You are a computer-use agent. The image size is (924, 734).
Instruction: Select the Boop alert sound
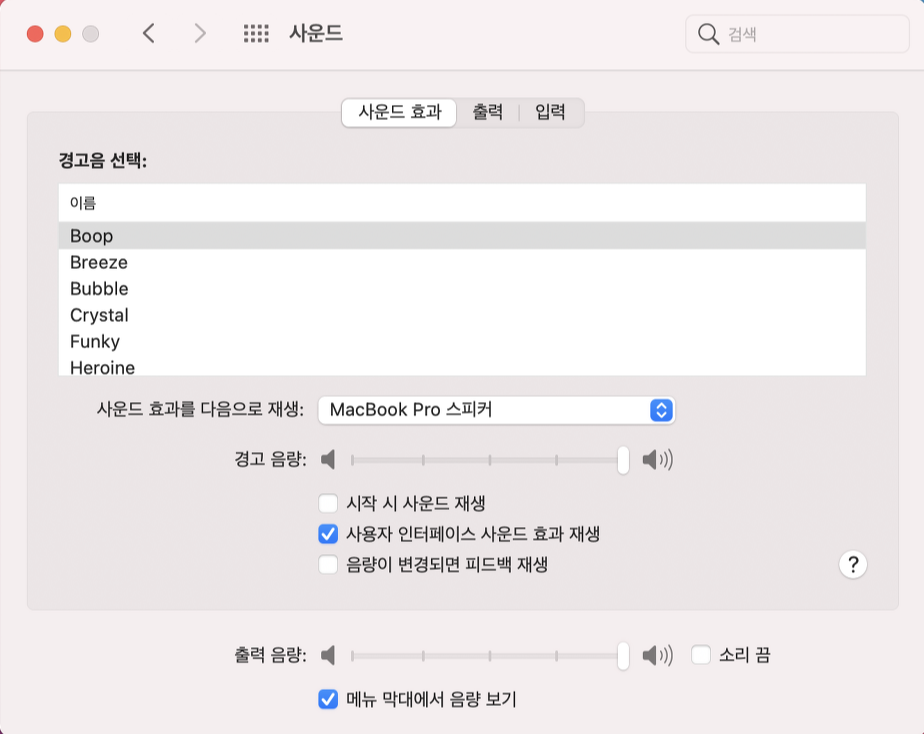[x=462, y=236]
